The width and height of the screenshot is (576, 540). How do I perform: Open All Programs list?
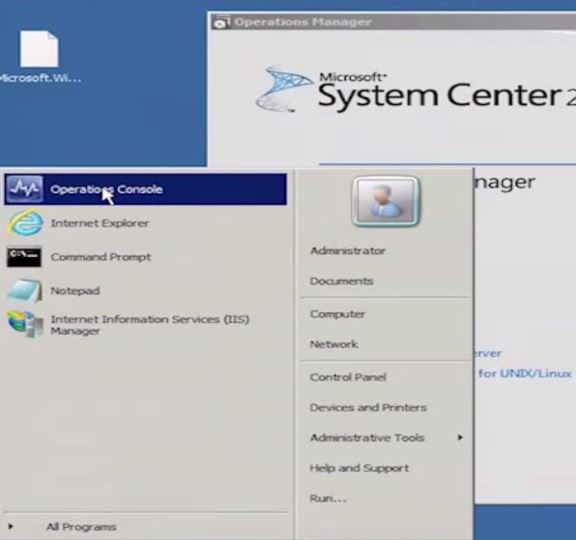pyautogui.click(x=81, y=527)
